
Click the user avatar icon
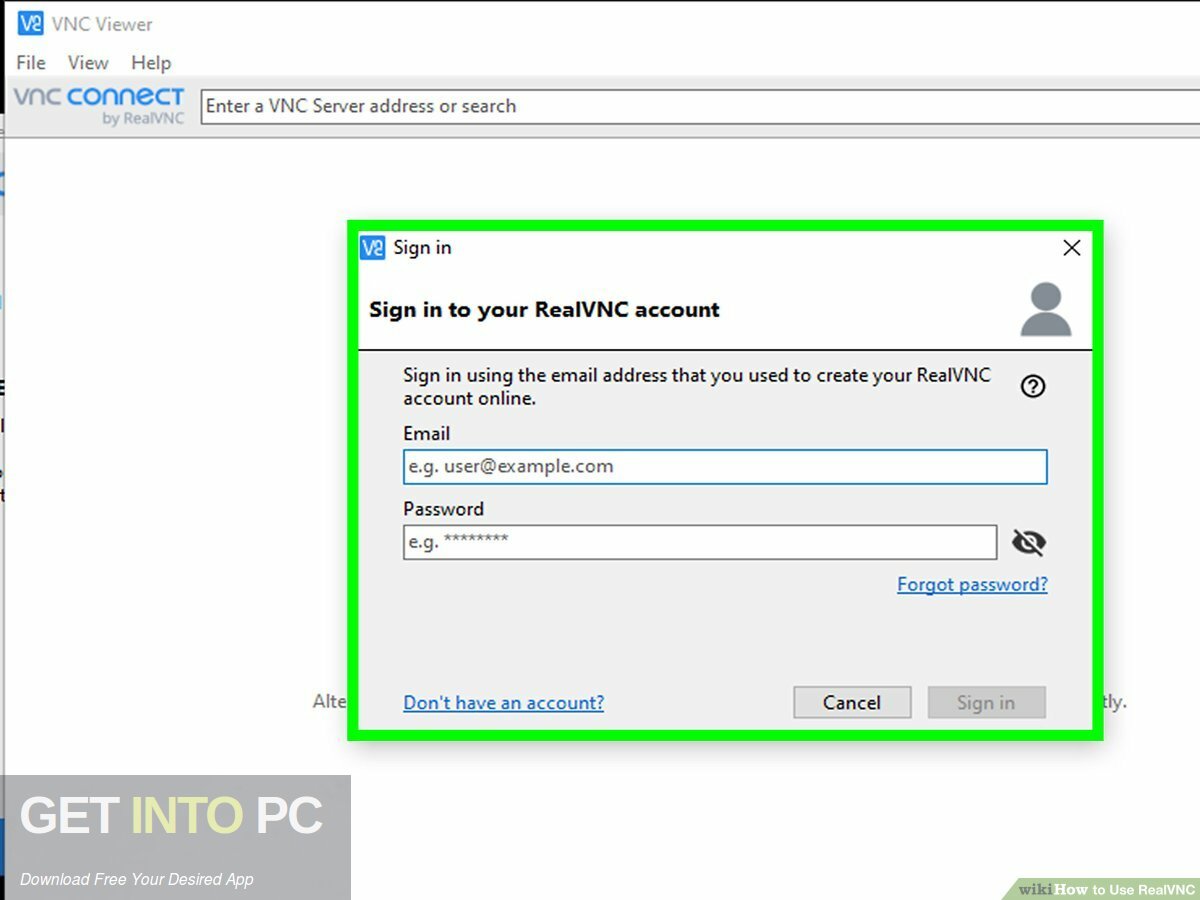1046,309
